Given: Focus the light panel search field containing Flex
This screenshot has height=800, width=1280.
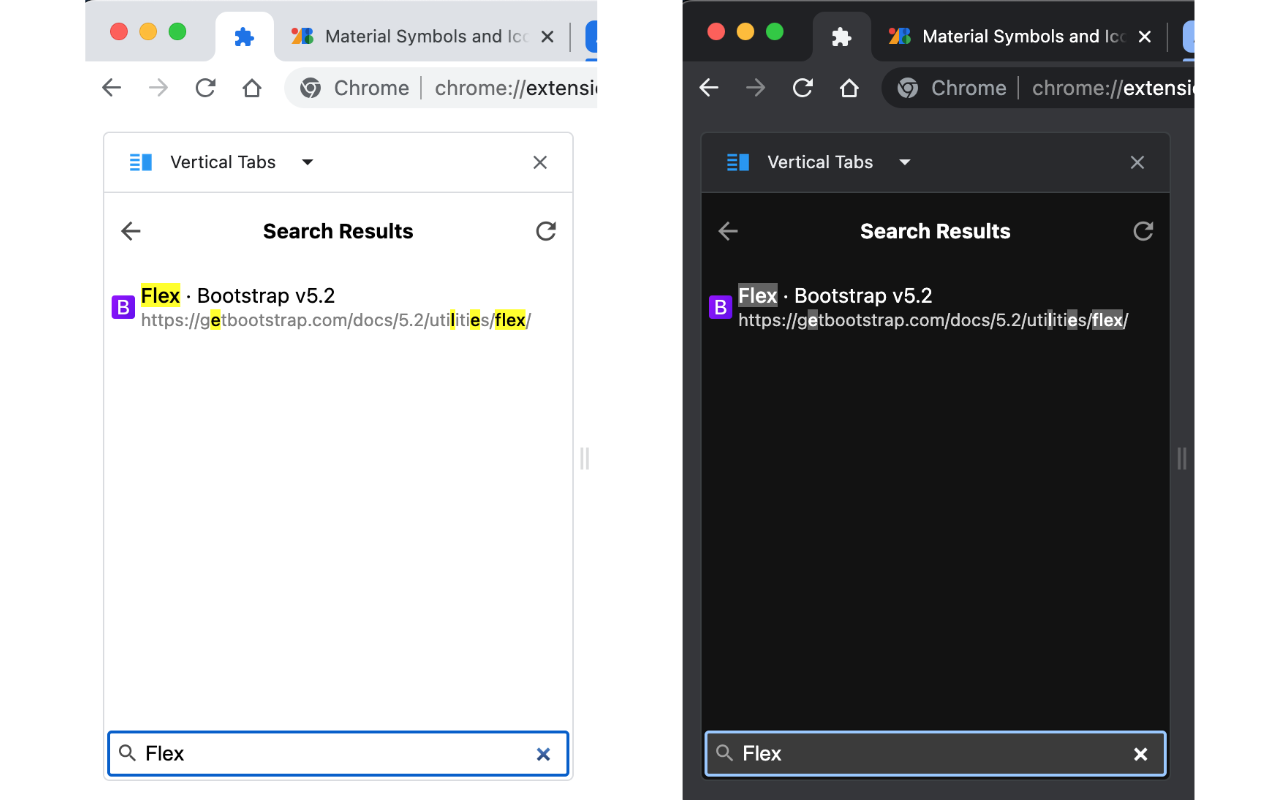Looking at the screenshot, I should tap(338, 754).
